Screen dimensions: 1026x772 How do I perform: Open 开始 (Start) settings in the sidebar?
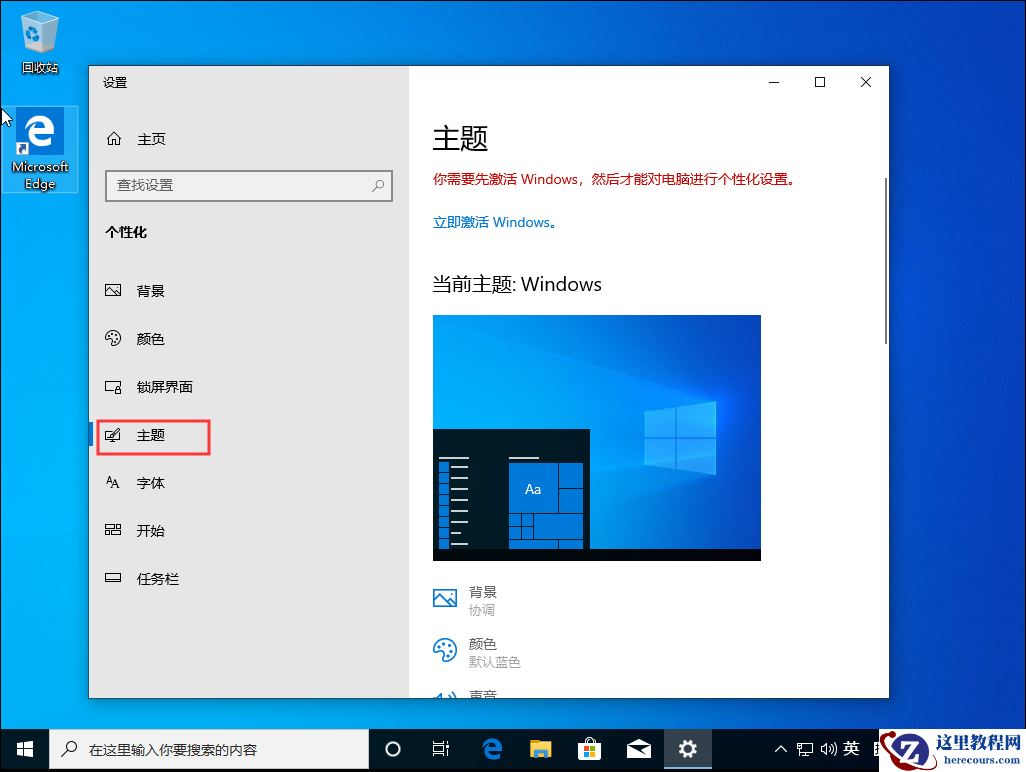(x=151, y=531)
